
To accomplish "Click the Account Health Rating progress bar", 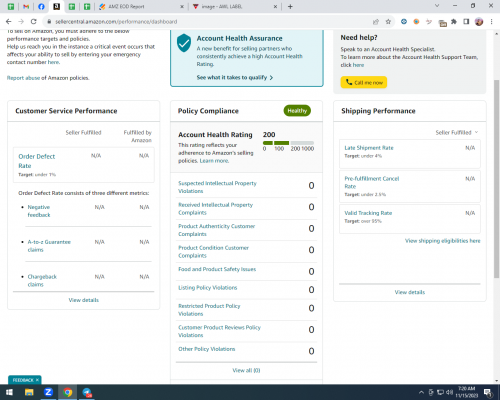I will (288, 143).
